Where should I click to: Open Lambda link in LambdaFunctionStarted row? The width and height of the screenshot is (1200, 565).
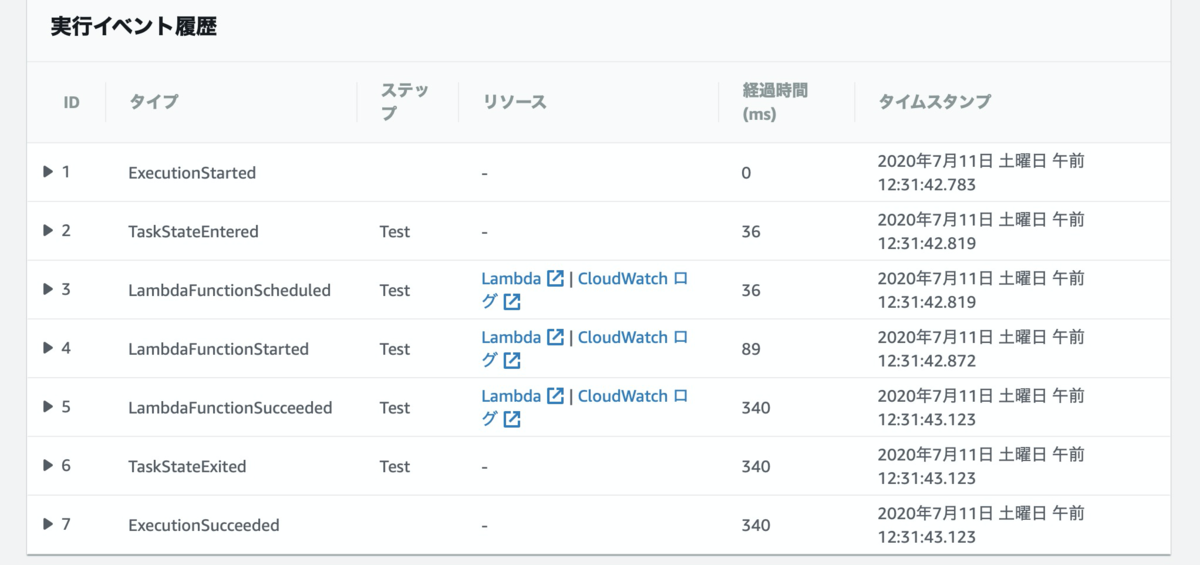[511, 337]
